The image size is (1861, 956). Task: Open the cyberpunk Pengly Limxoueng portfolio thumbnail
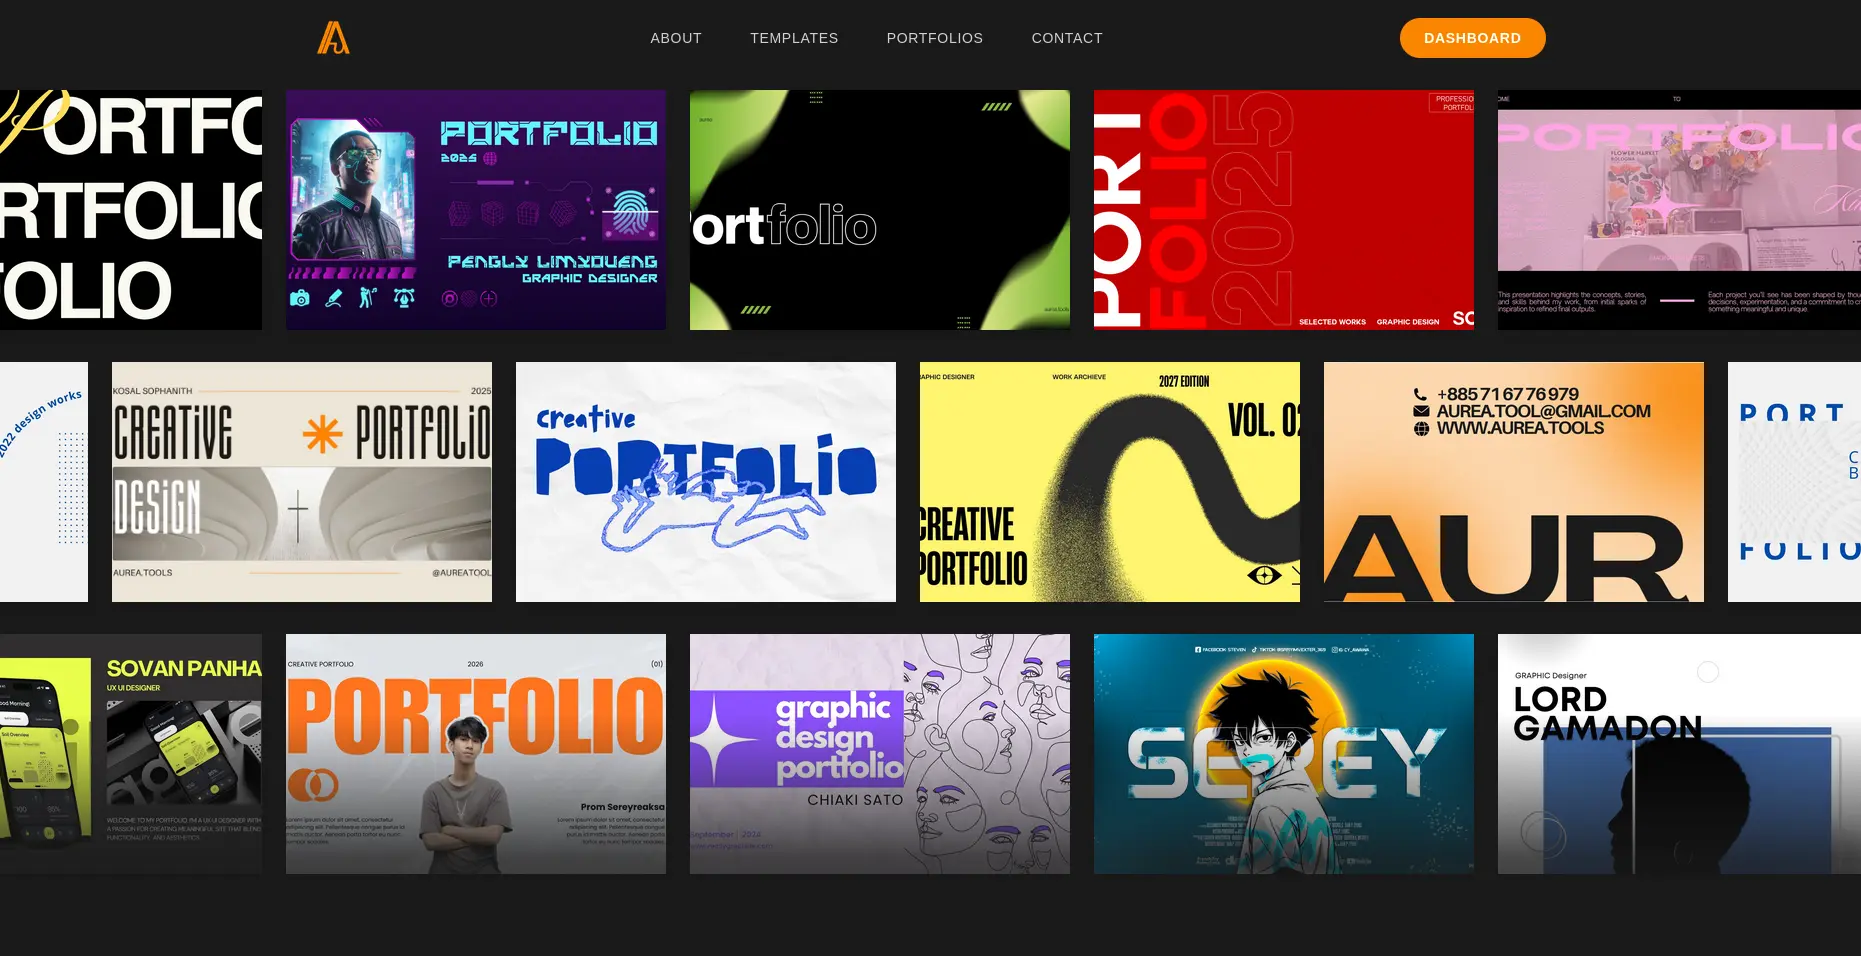tap(476, 210)
